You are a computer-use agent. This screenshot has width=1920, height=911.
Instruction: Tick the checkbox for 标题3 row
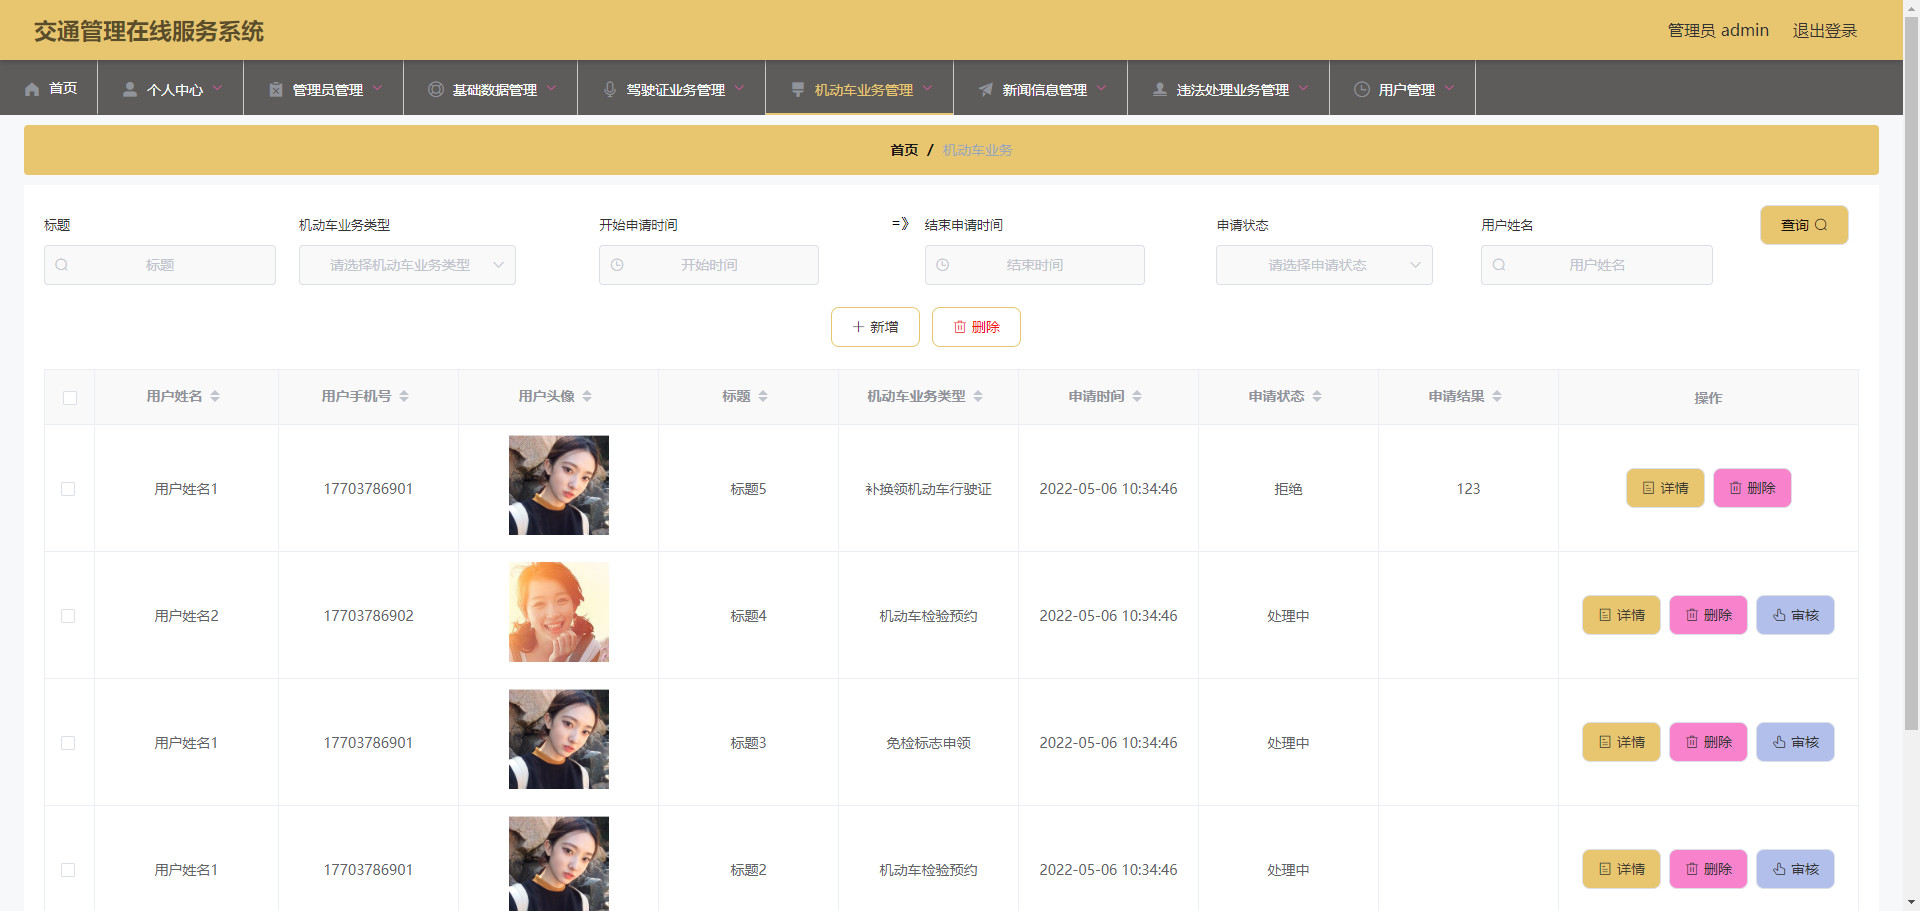[68, 743]
